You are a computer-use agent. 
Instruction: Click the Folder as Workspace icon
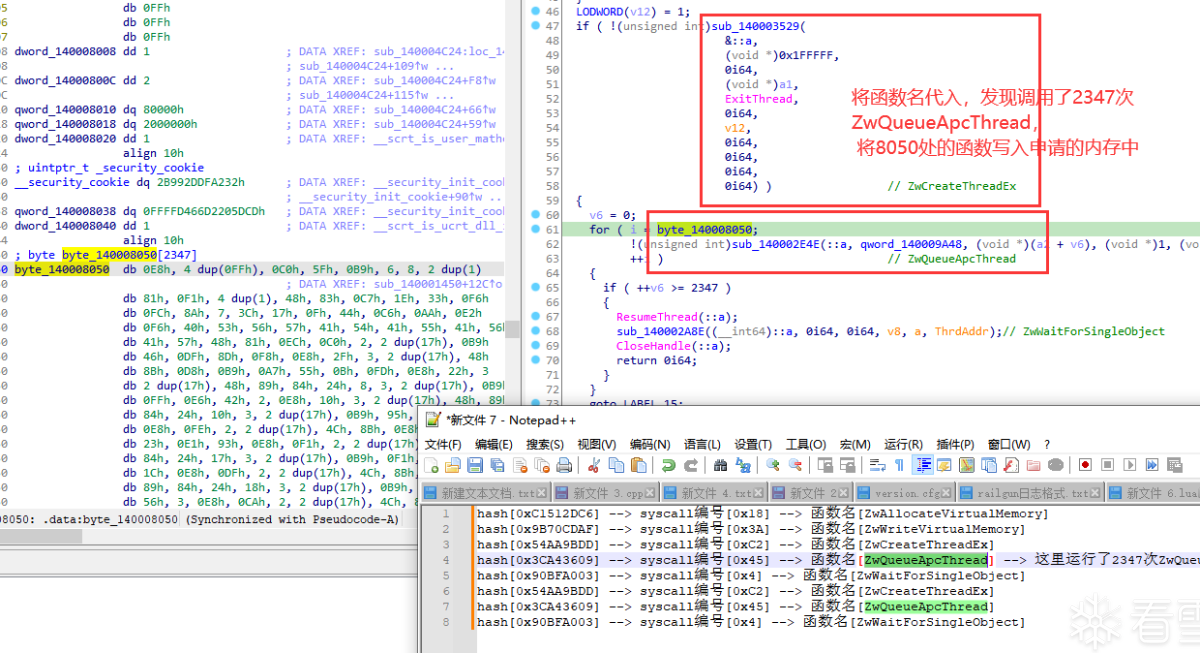click(1033, 464)
